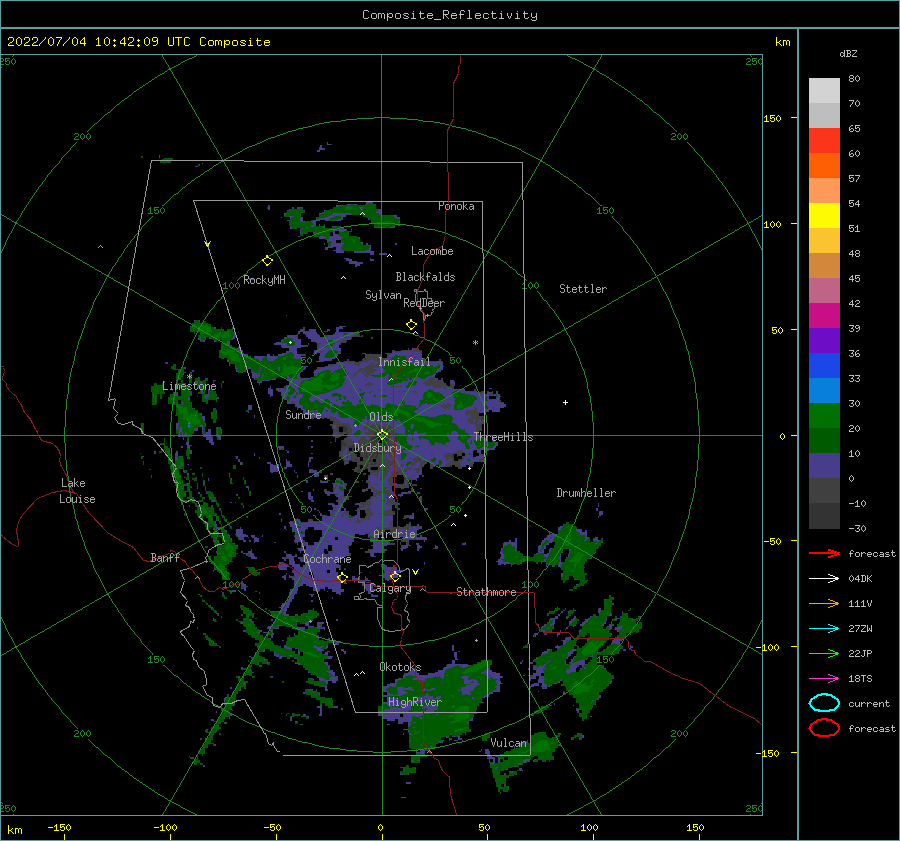
Task: Click the white plus marker east of ThreeHills
Action: coord(565,402)
